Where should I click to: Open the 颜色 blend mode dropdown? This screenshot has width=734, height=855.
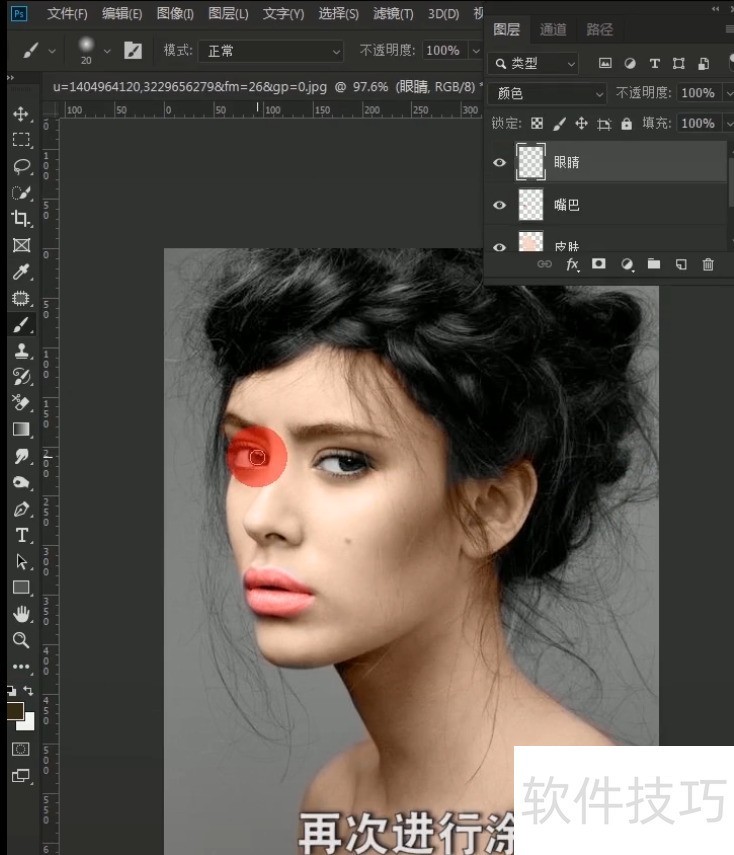pyautogui.click(x=549, y=93)
